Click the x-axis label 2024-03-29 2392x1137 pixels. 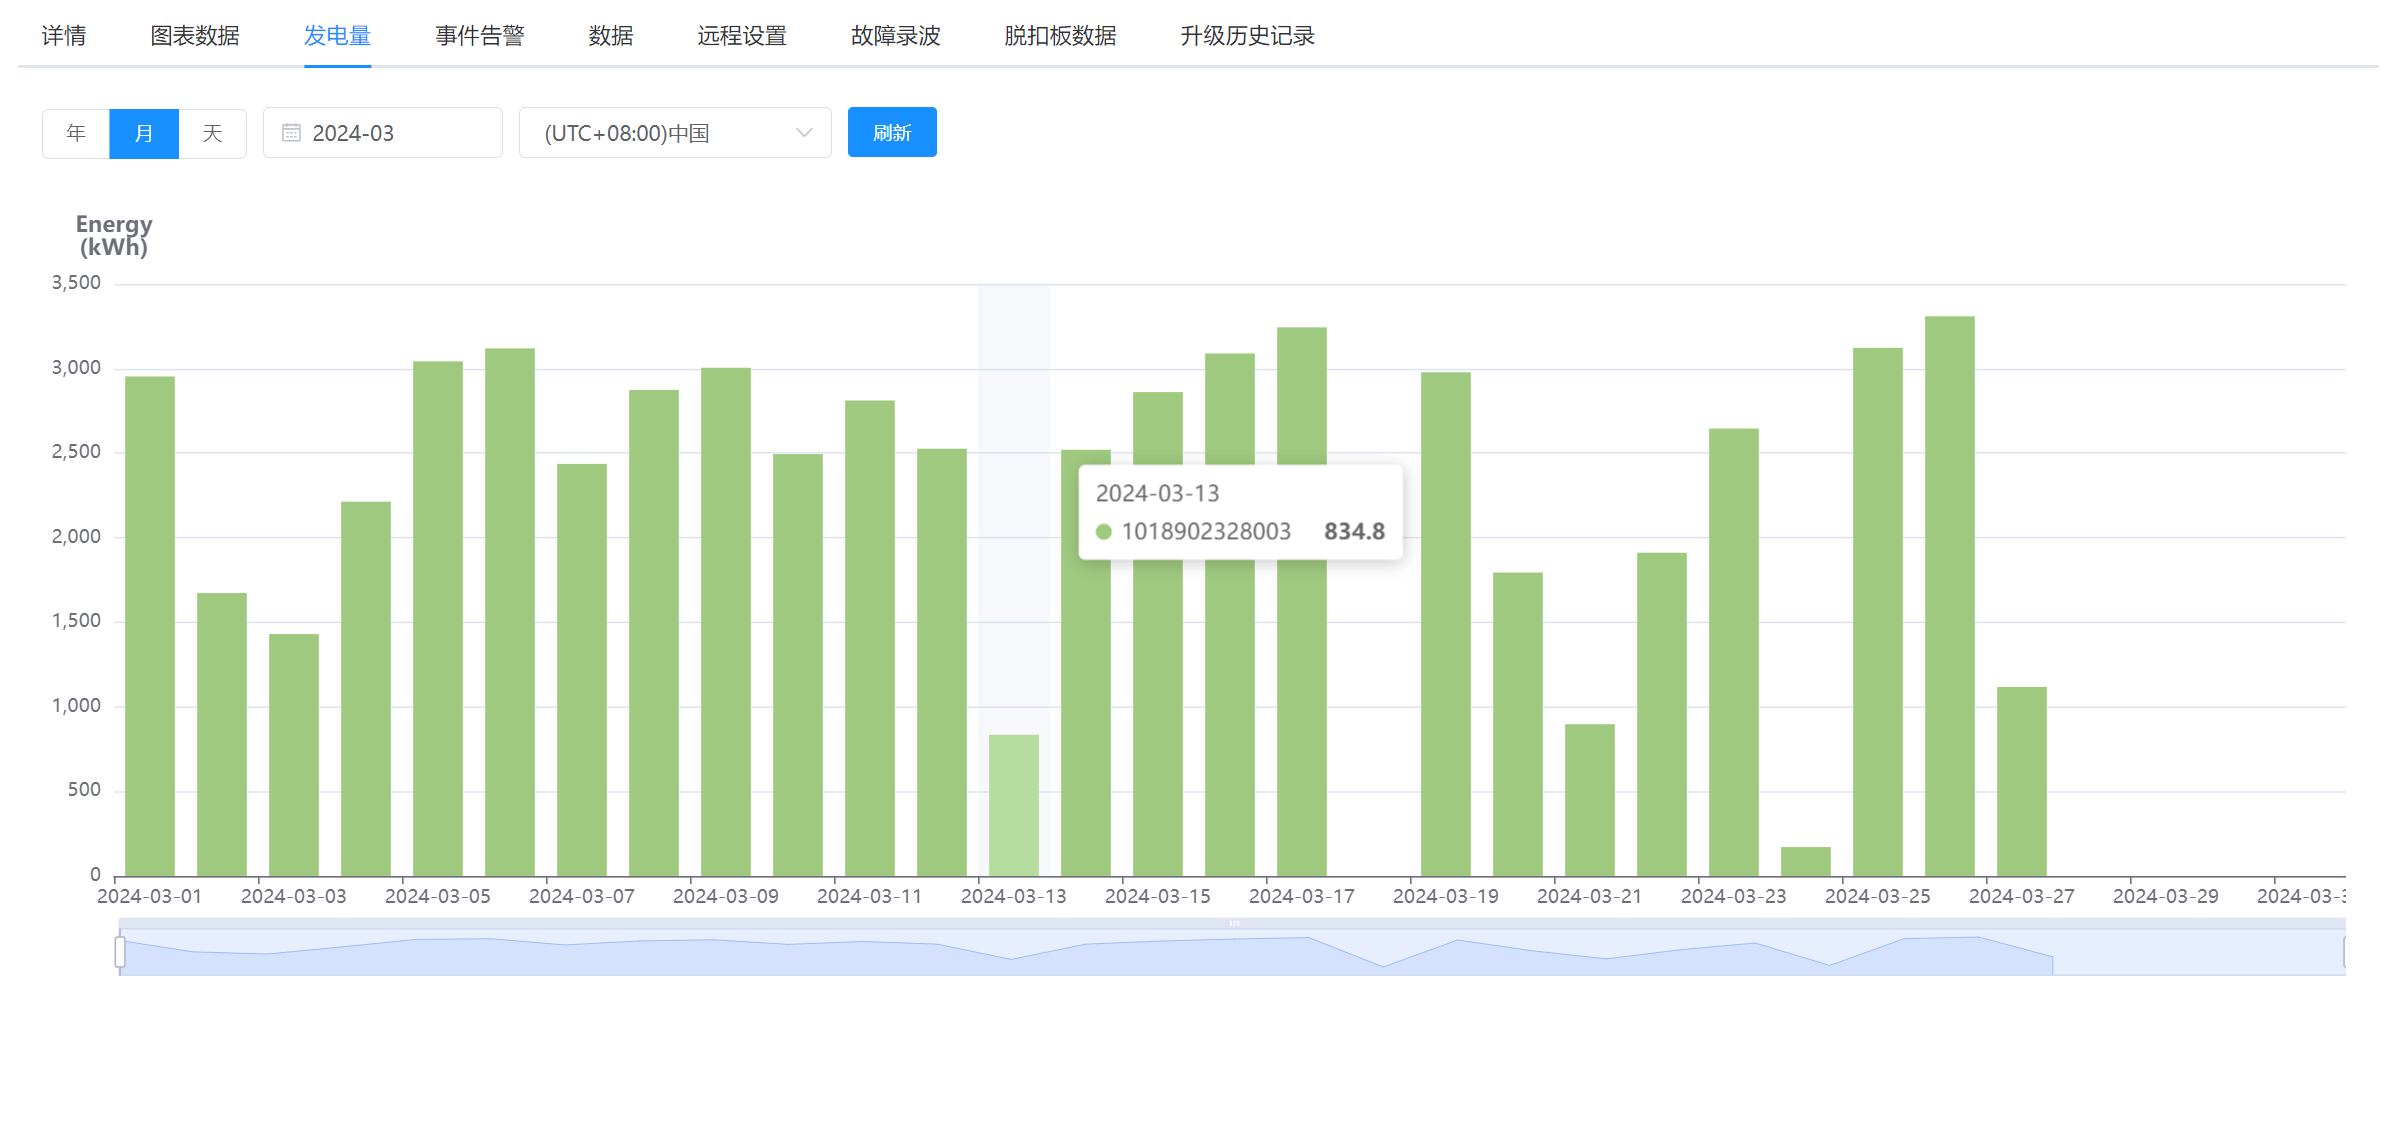point(2166,896)
